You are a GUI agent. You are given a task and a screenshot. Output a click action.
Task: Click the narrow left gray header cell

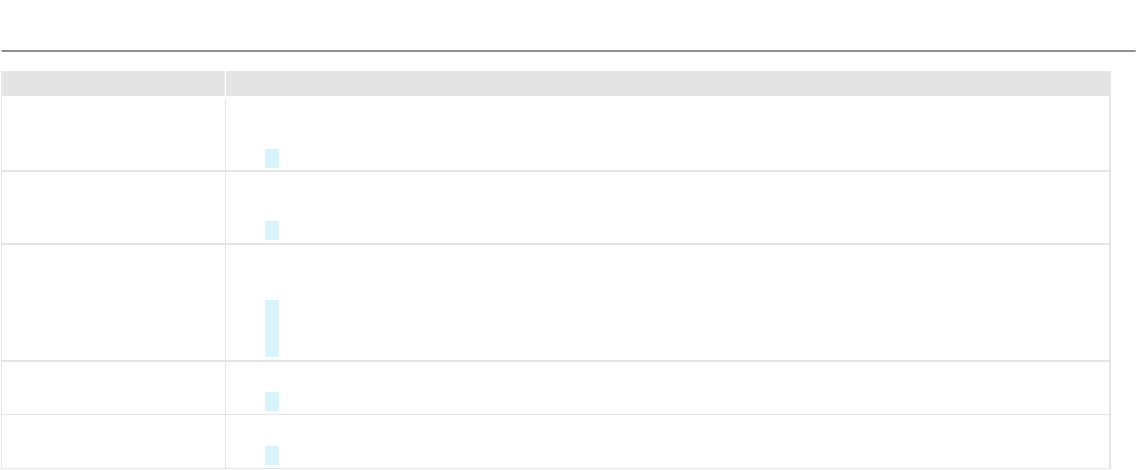113,83
